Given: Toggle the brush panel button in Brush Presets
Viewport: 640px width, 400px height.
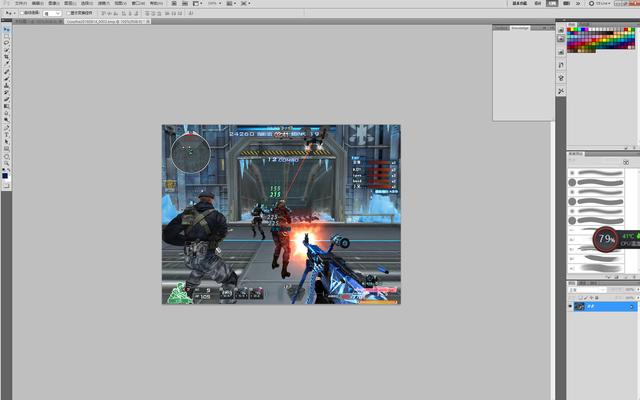Looking at the screenshot, I should point(626,162).
